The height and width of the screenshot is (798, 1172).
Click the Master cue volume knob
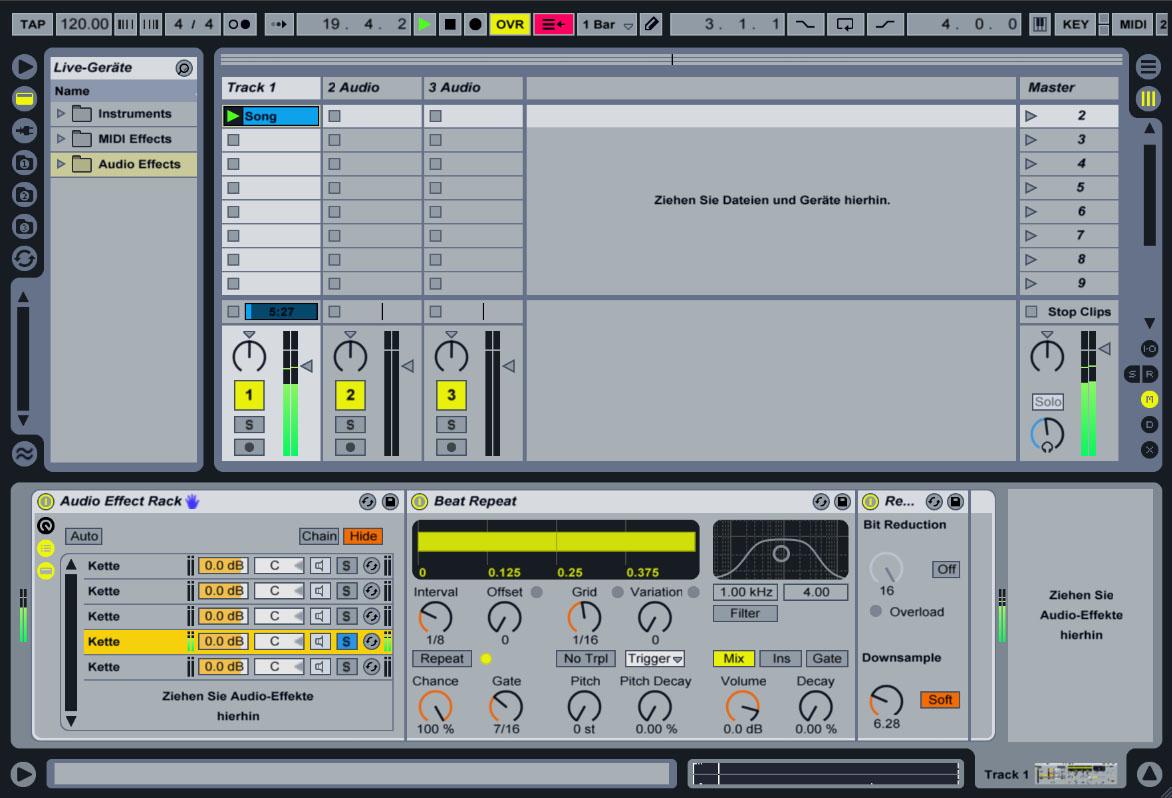tap(1047, 435)
